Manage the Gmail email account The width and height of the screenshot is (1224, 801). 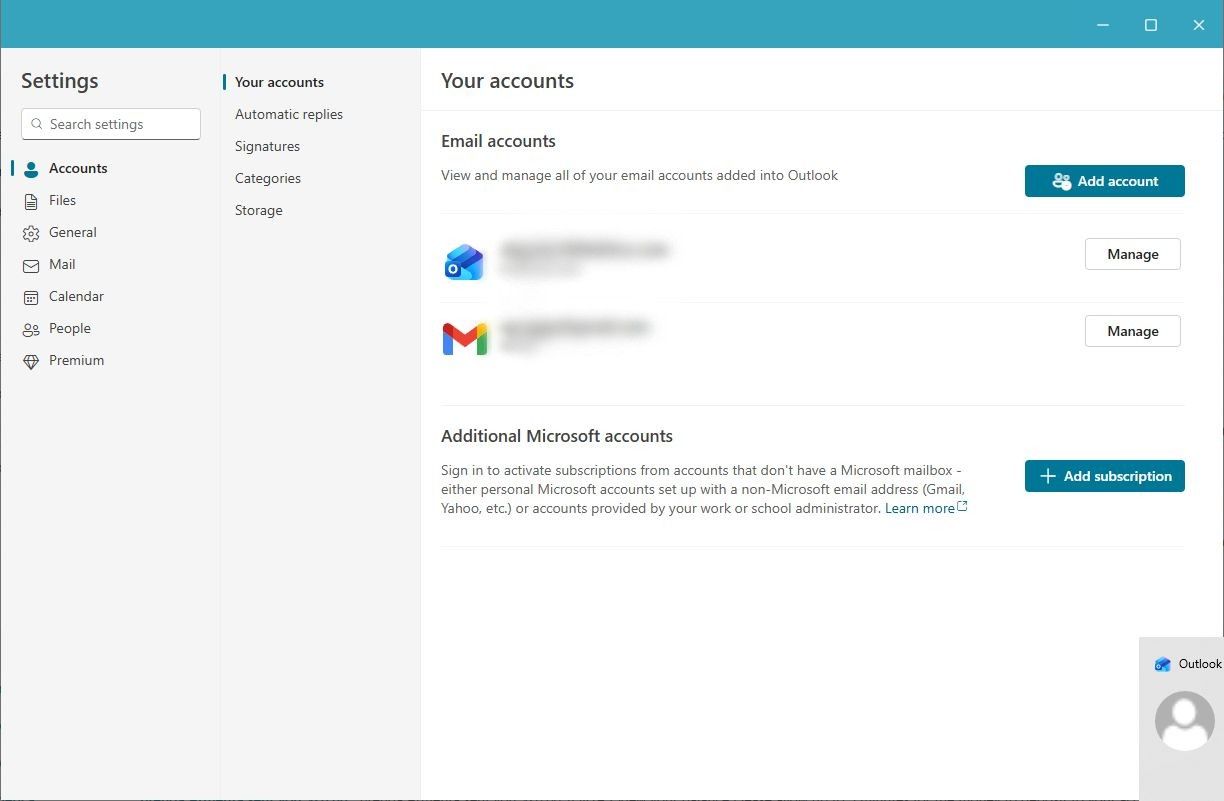1132,331
